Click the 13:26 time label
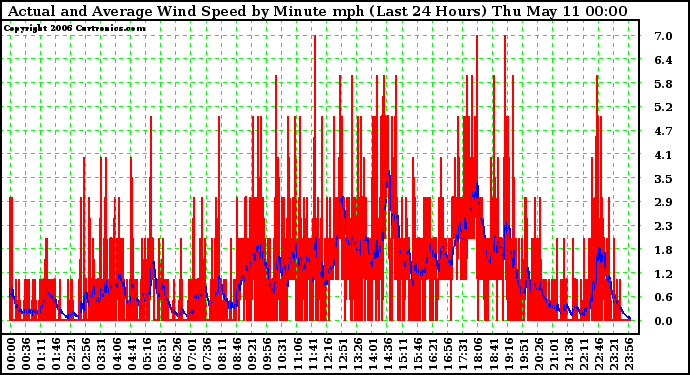Viewport: 690px width, 375px height. (x=357, y=353)
